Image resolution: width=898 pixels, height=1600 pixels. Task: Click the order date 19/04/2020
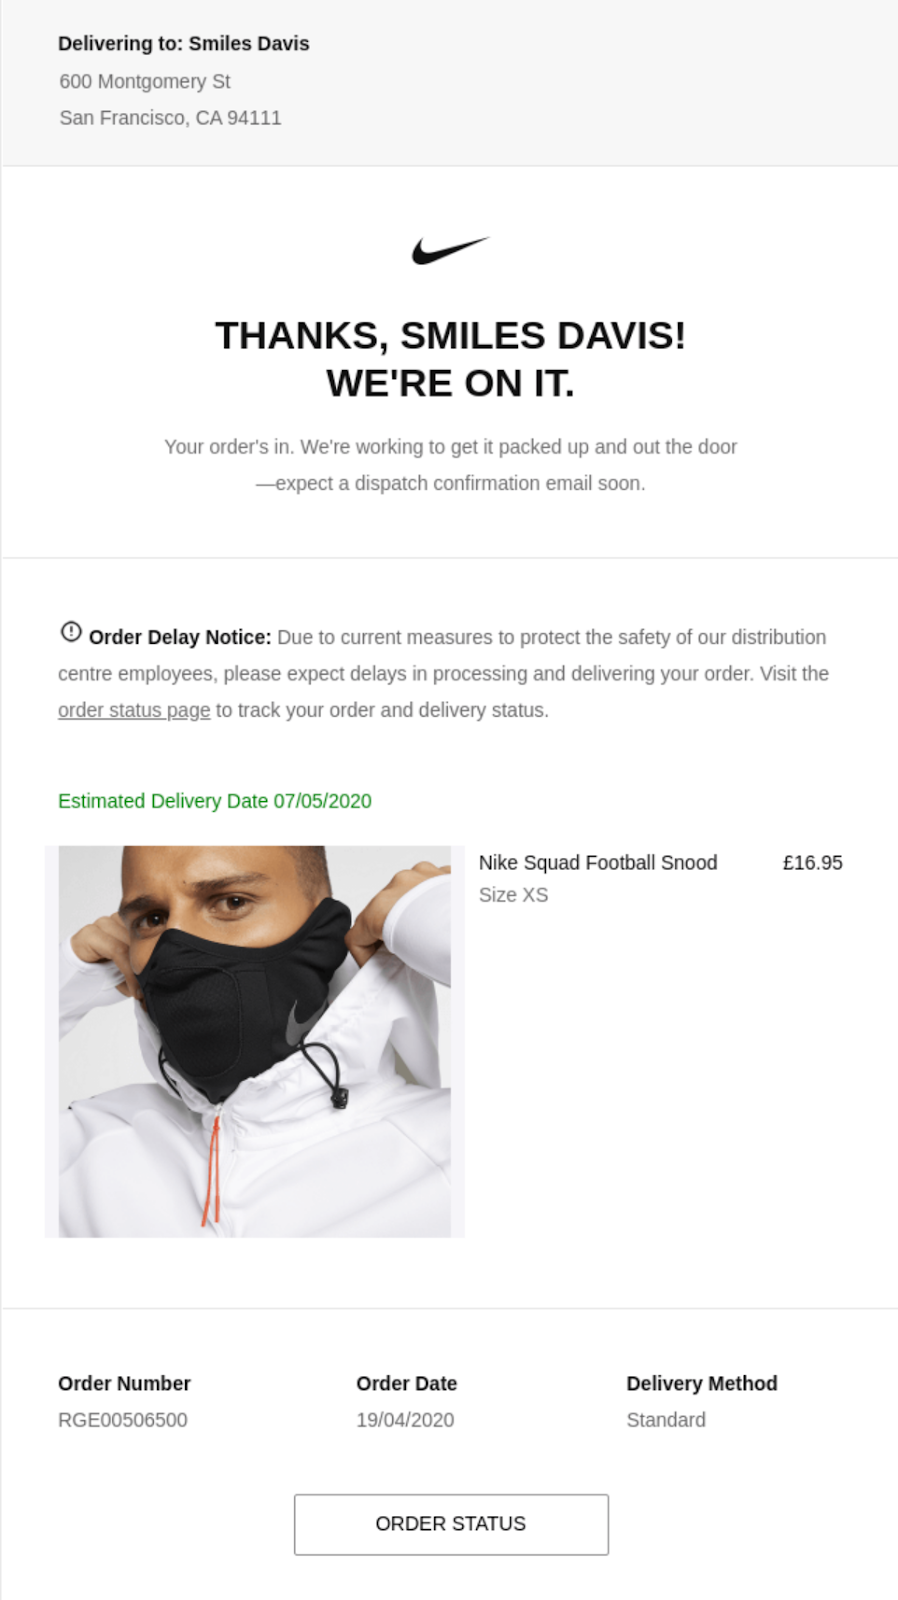pos(405,1420)
